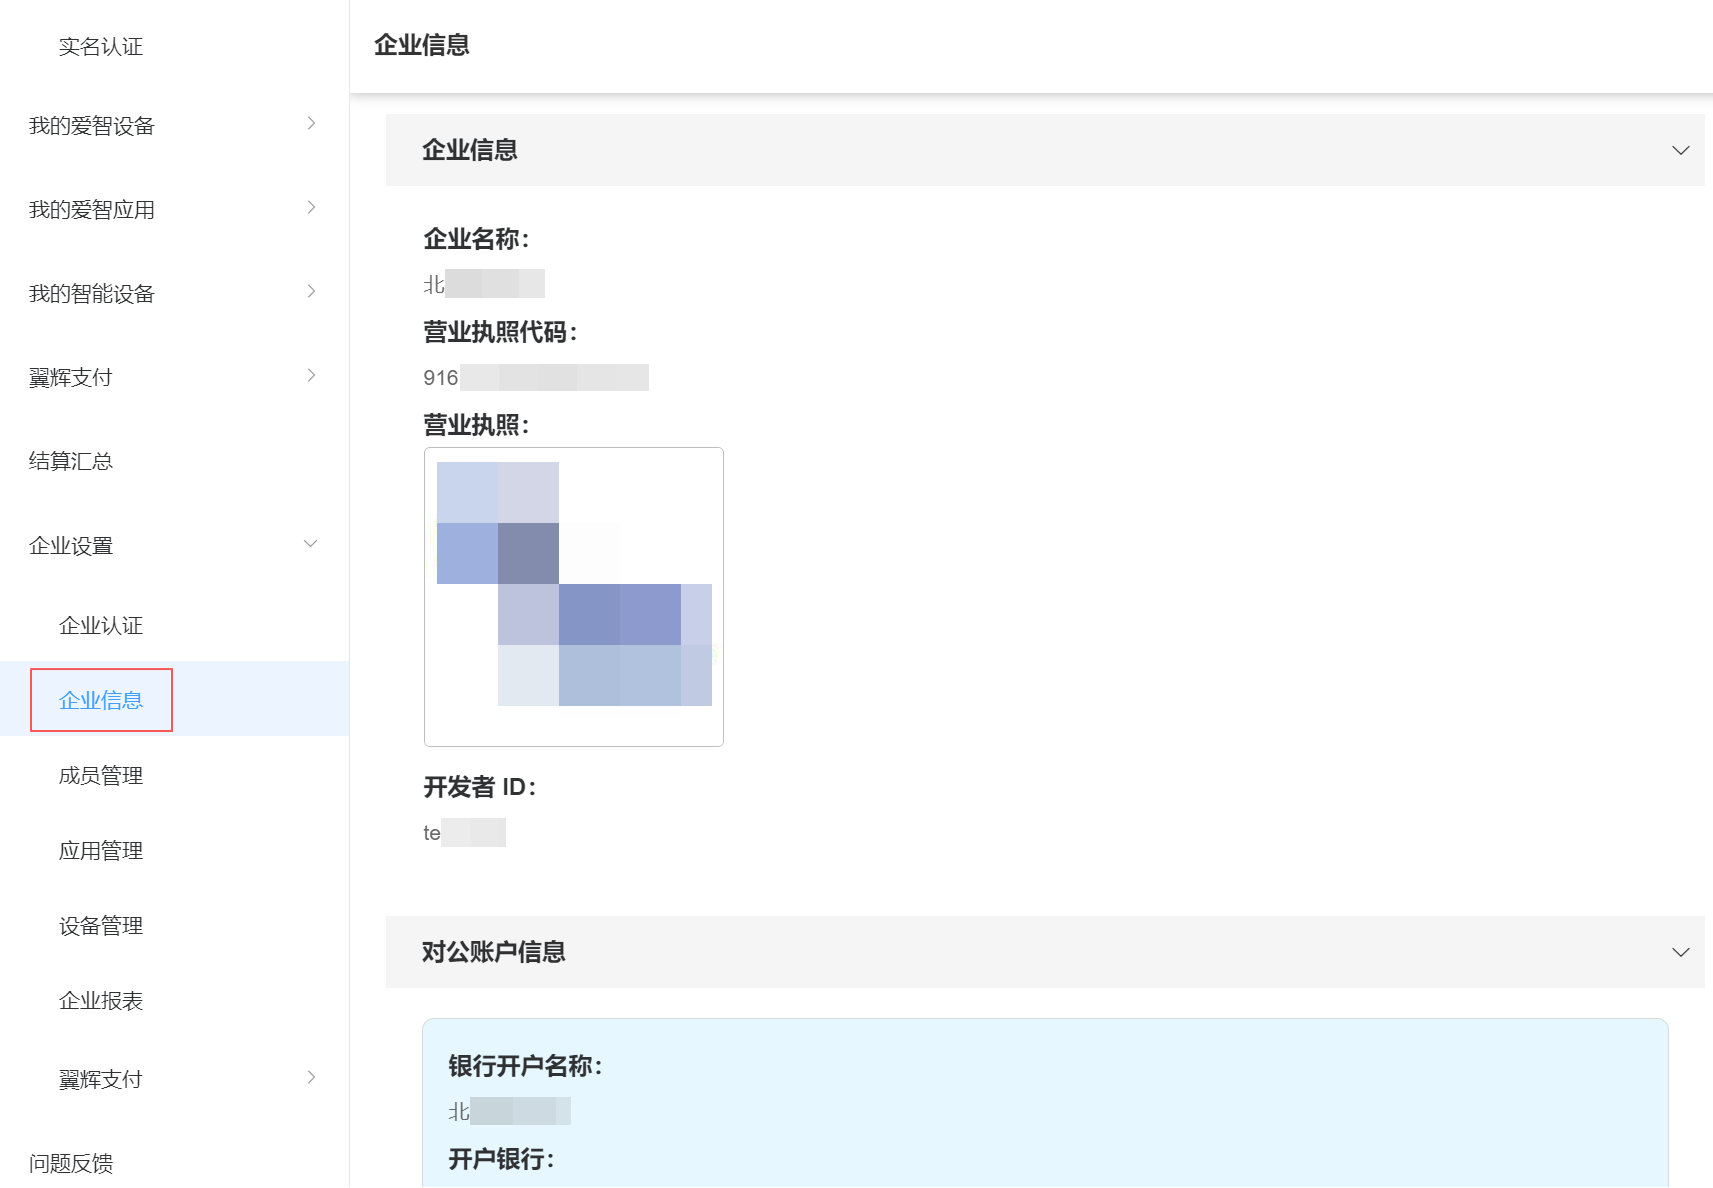Screen dimensions: 1713x1188
Task: Select the highlighted 企业信息 item
Action: tap(101, 700)
